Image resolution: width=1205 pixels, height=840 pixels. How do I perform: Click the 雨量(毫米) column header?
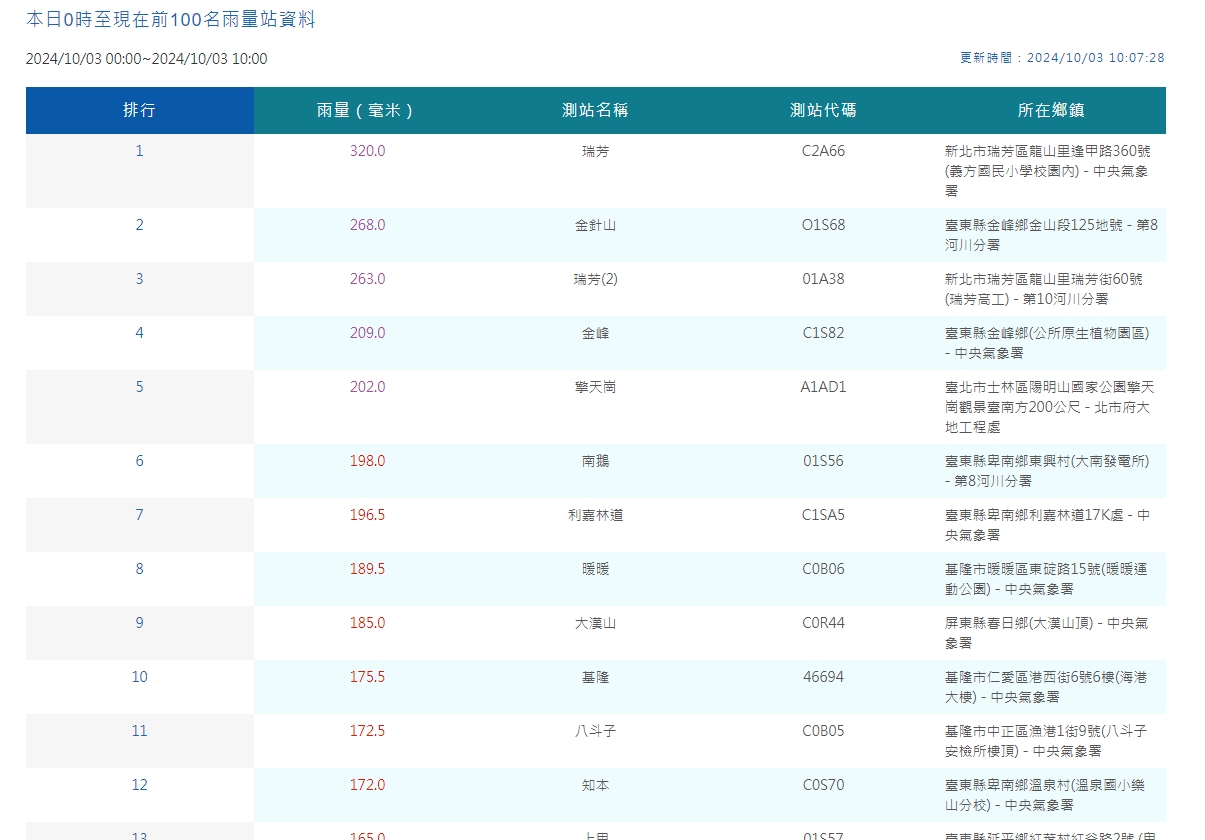(x=367, y=111)
